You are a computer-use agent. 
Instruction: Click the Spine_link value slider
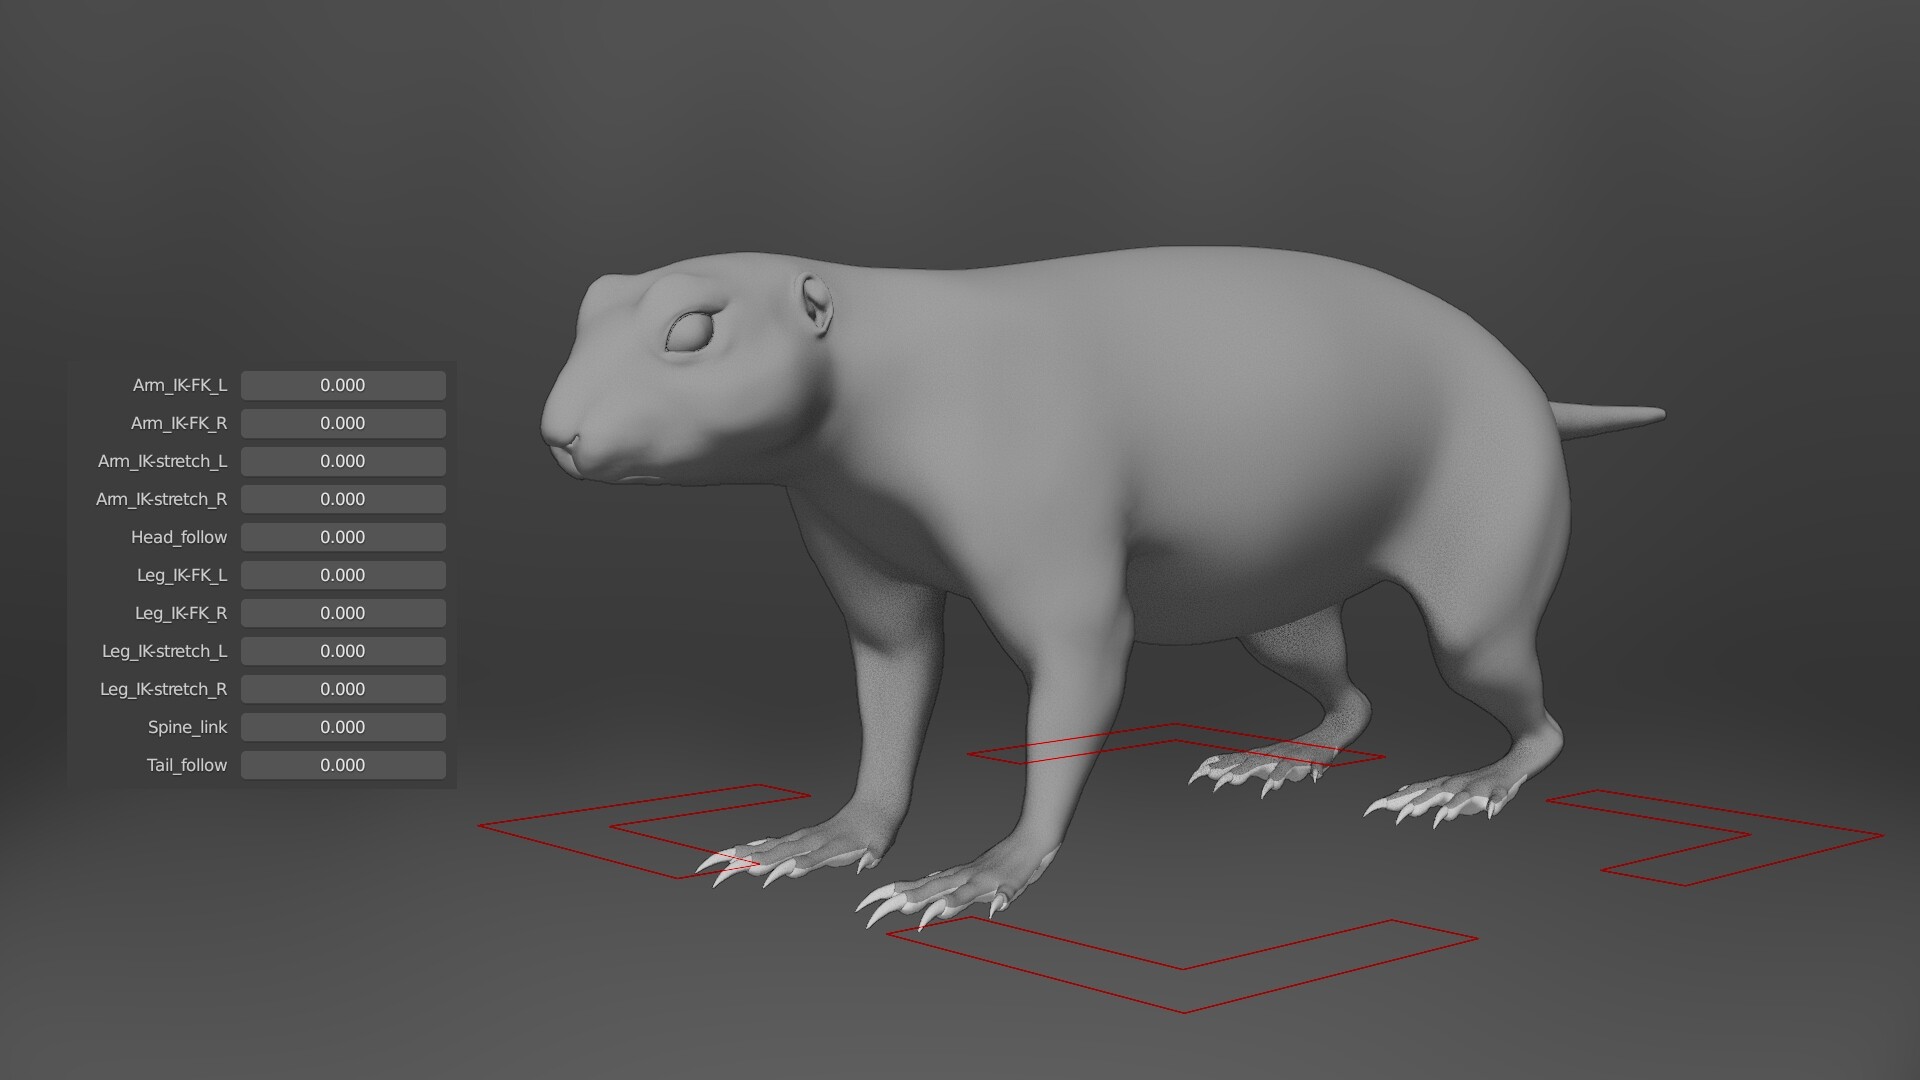[343, 727]
